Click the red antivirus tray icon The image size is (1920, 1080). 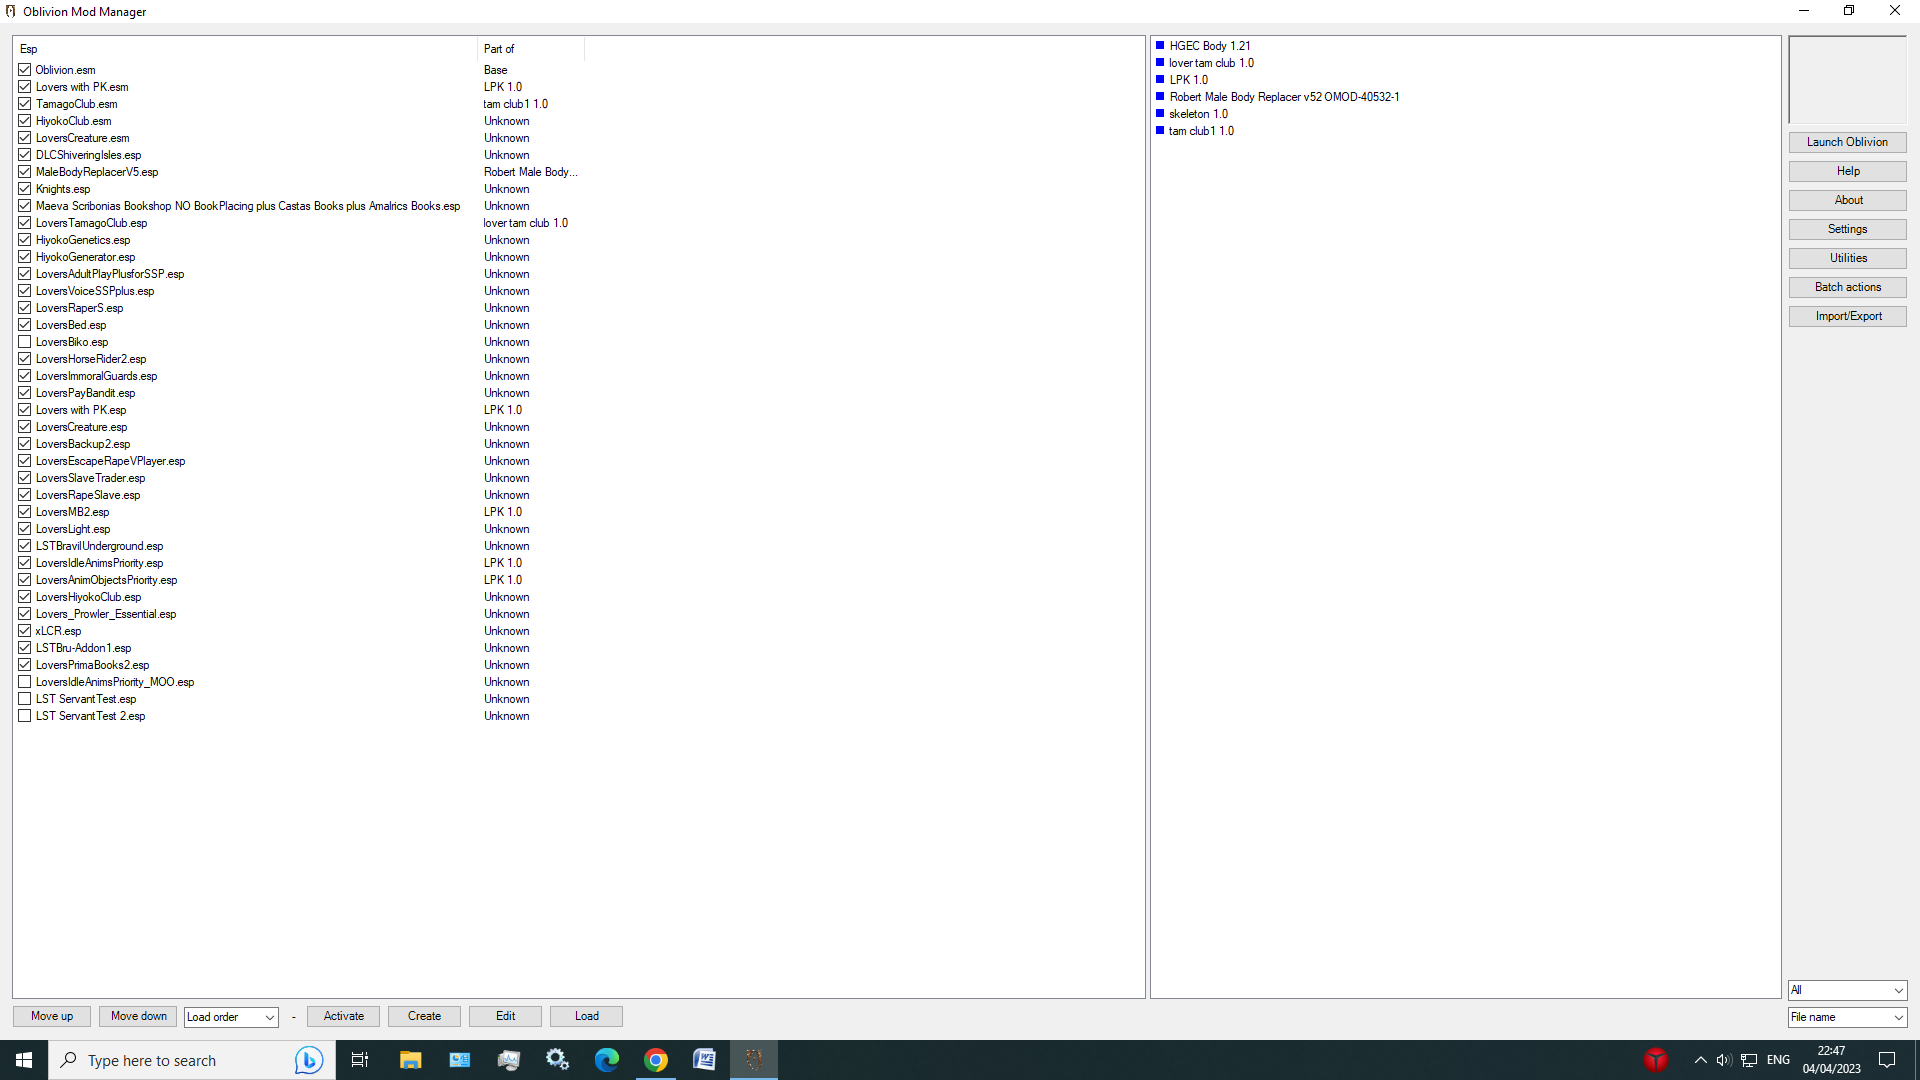1656,1060
